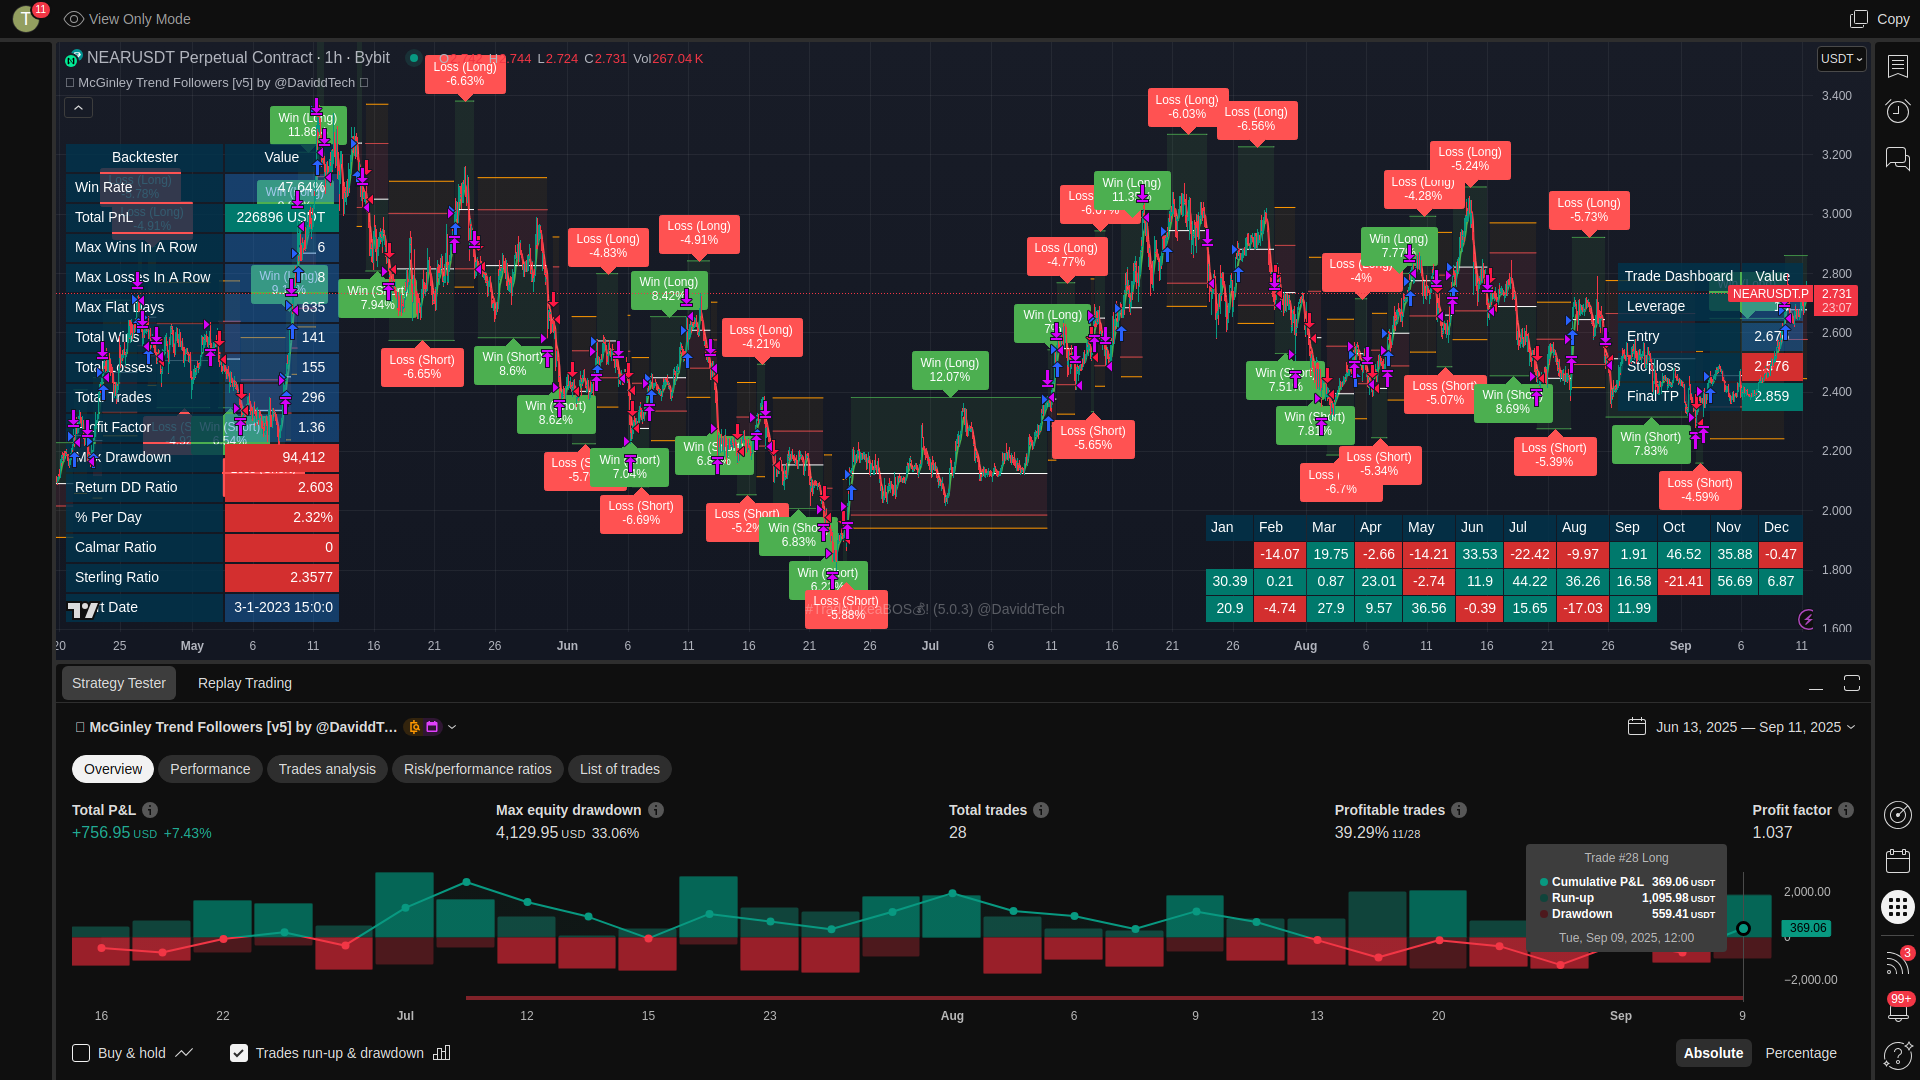Screen dimensions: 1920x1080
Task: Click the View Only Mode eye icon
Action: [x=73, y=19]
